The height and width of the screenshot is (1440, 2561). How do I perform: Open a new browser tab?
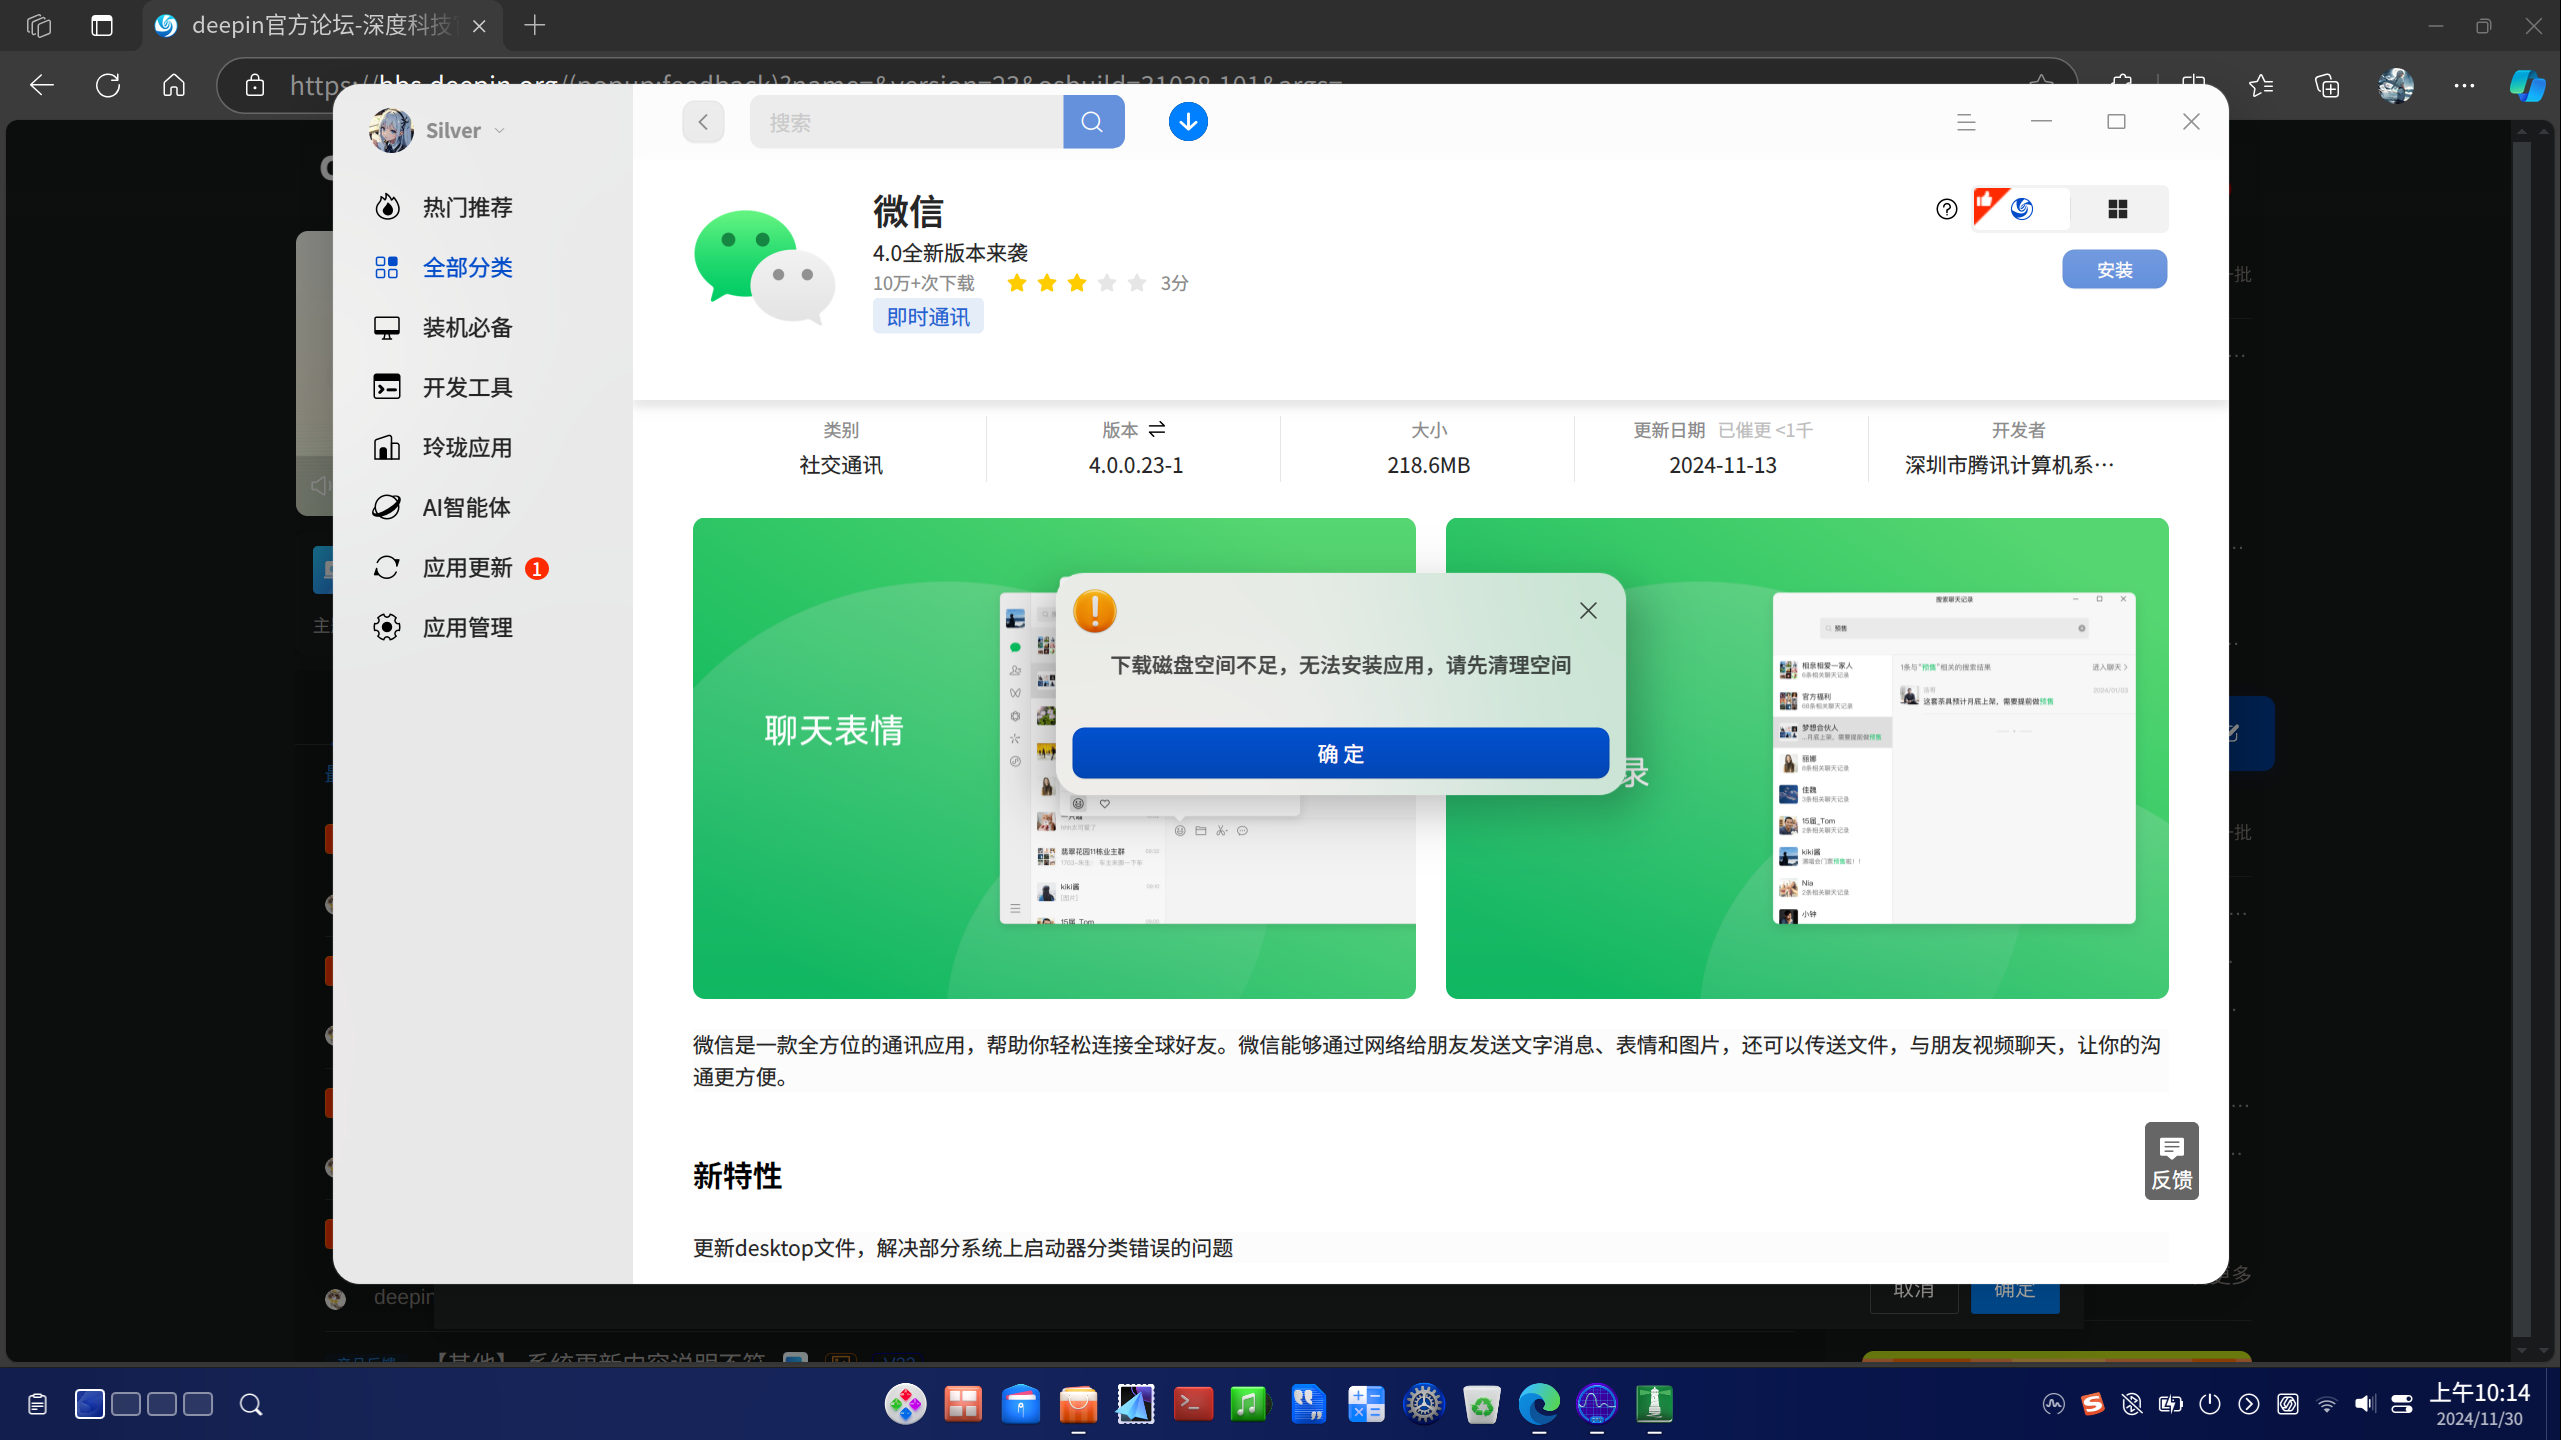[x=535, y=25]
